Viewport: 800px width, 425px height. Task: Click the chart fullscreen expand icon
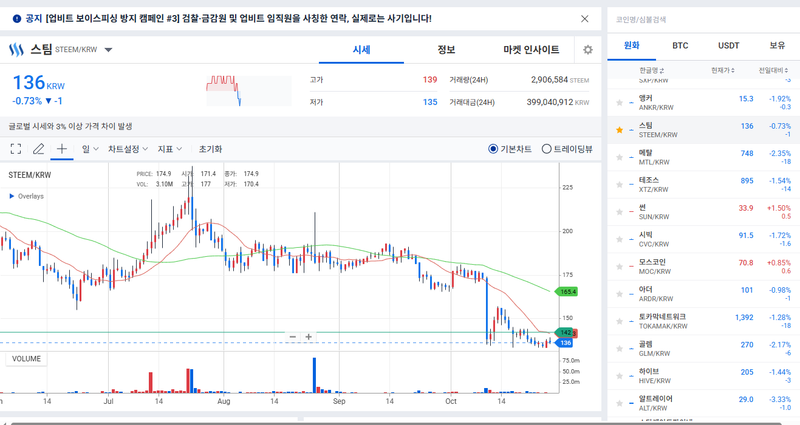(x=16, y=149)
